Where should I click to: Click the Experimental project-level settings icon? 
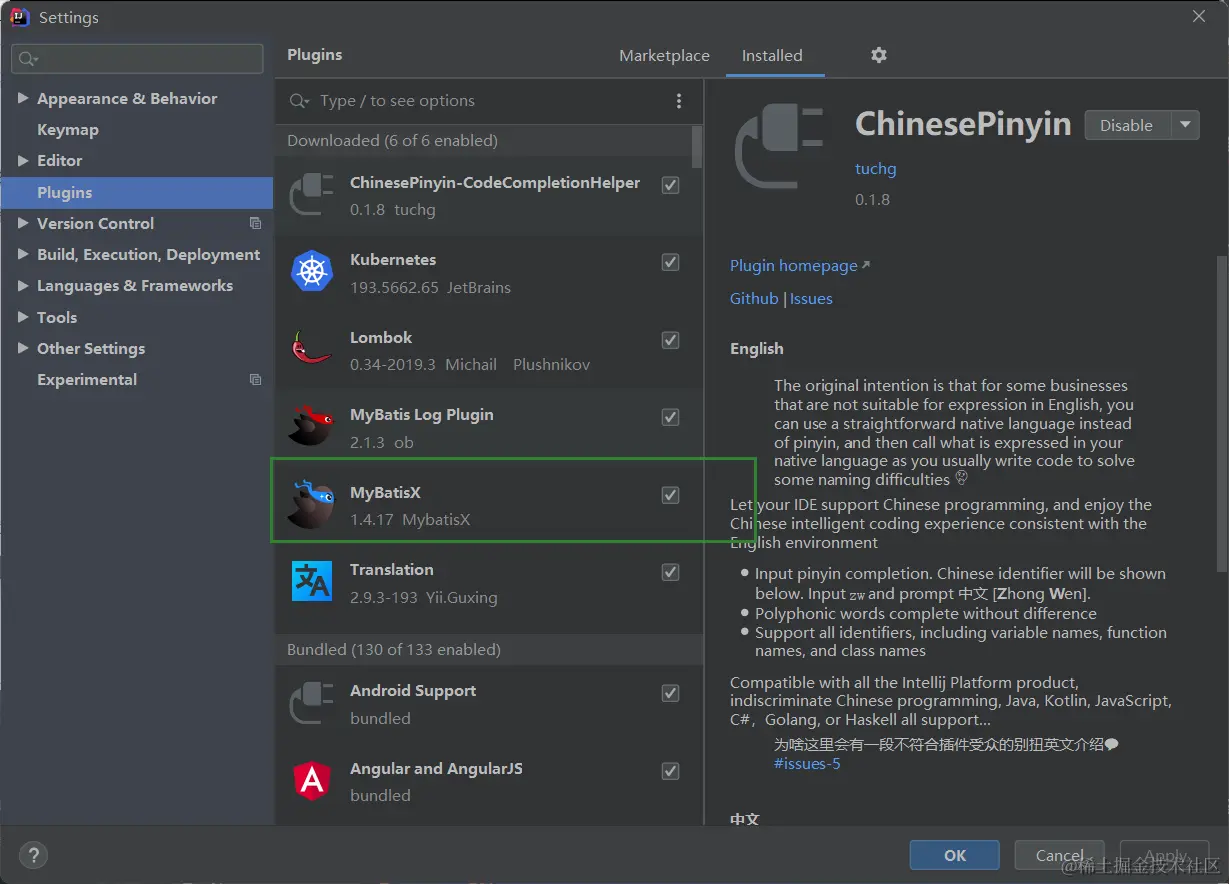click(255, 380)
